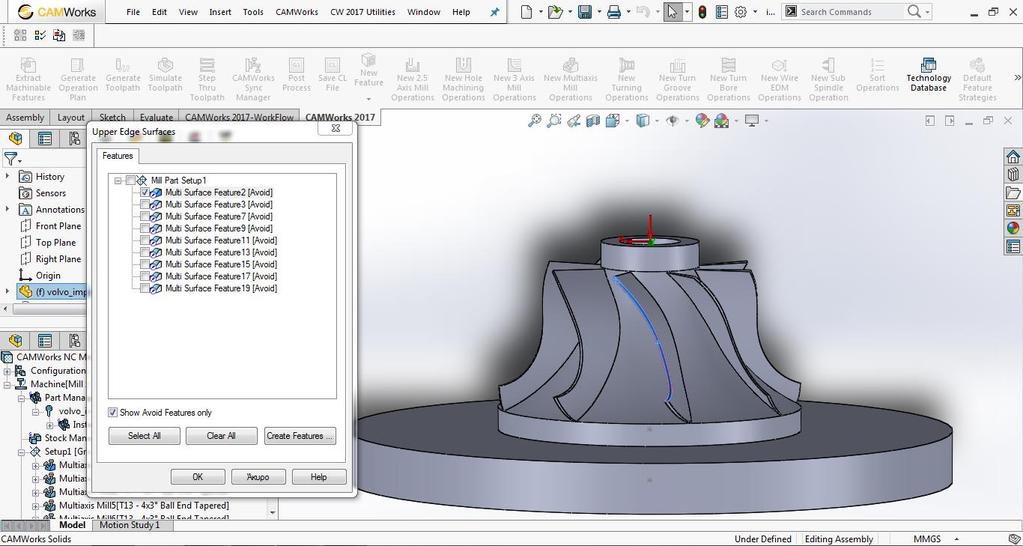Click the Select All button

(x=144, y=436)
